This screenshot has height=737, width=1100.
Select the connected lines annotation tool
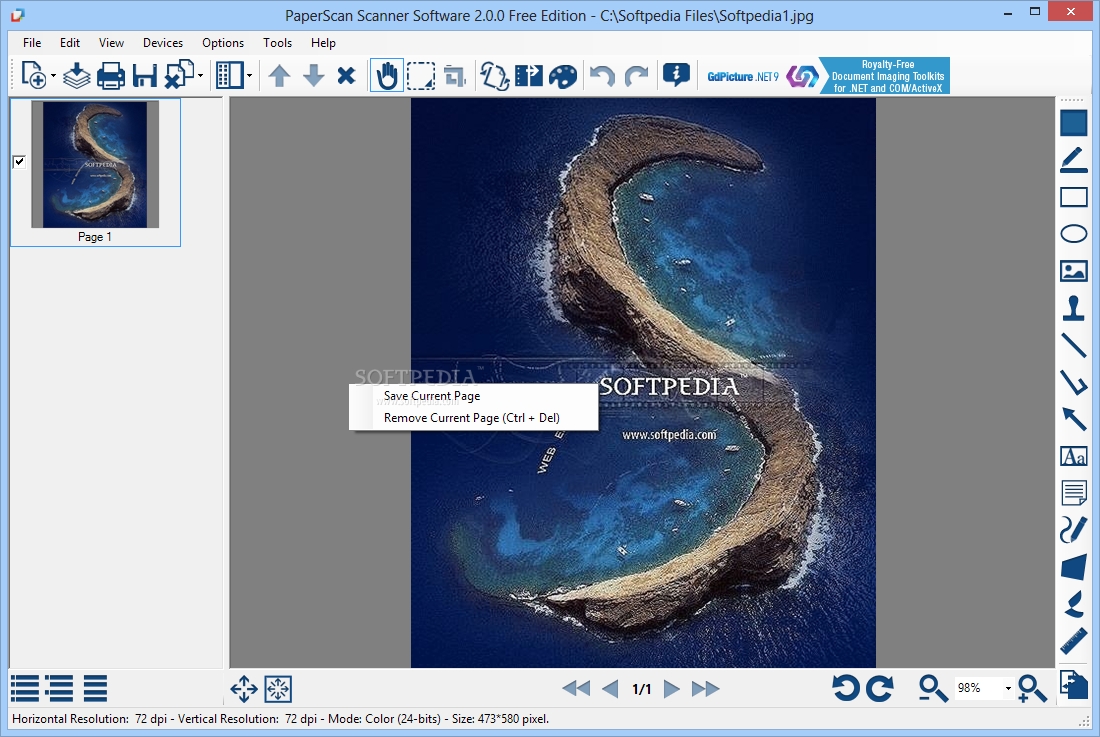tap(1073, 382)
